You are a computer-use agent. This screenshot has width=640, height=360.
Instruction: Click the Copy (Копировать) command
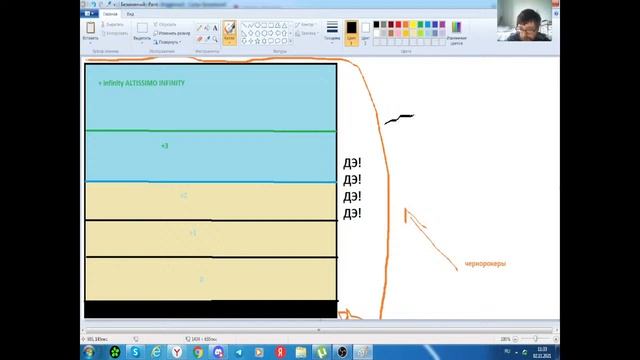click(115, 33)
